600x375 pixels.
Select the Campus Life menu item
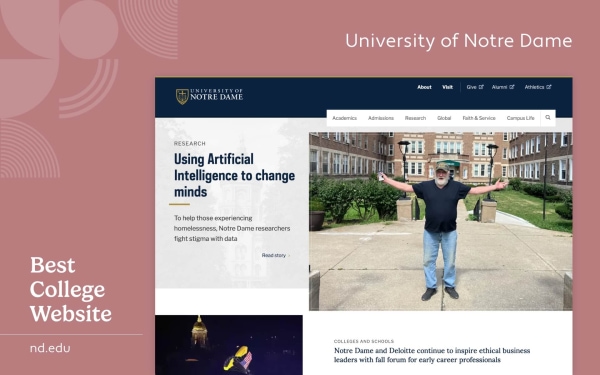pyautogui.click(x=520, y=118)
